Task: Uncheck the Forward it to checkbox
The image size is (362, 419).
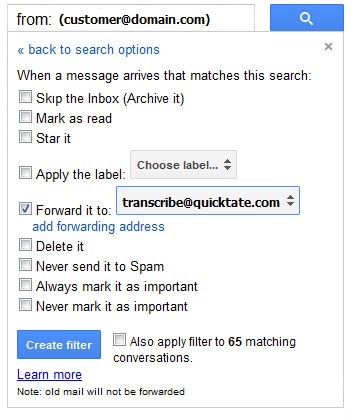Action: (25, 209)
